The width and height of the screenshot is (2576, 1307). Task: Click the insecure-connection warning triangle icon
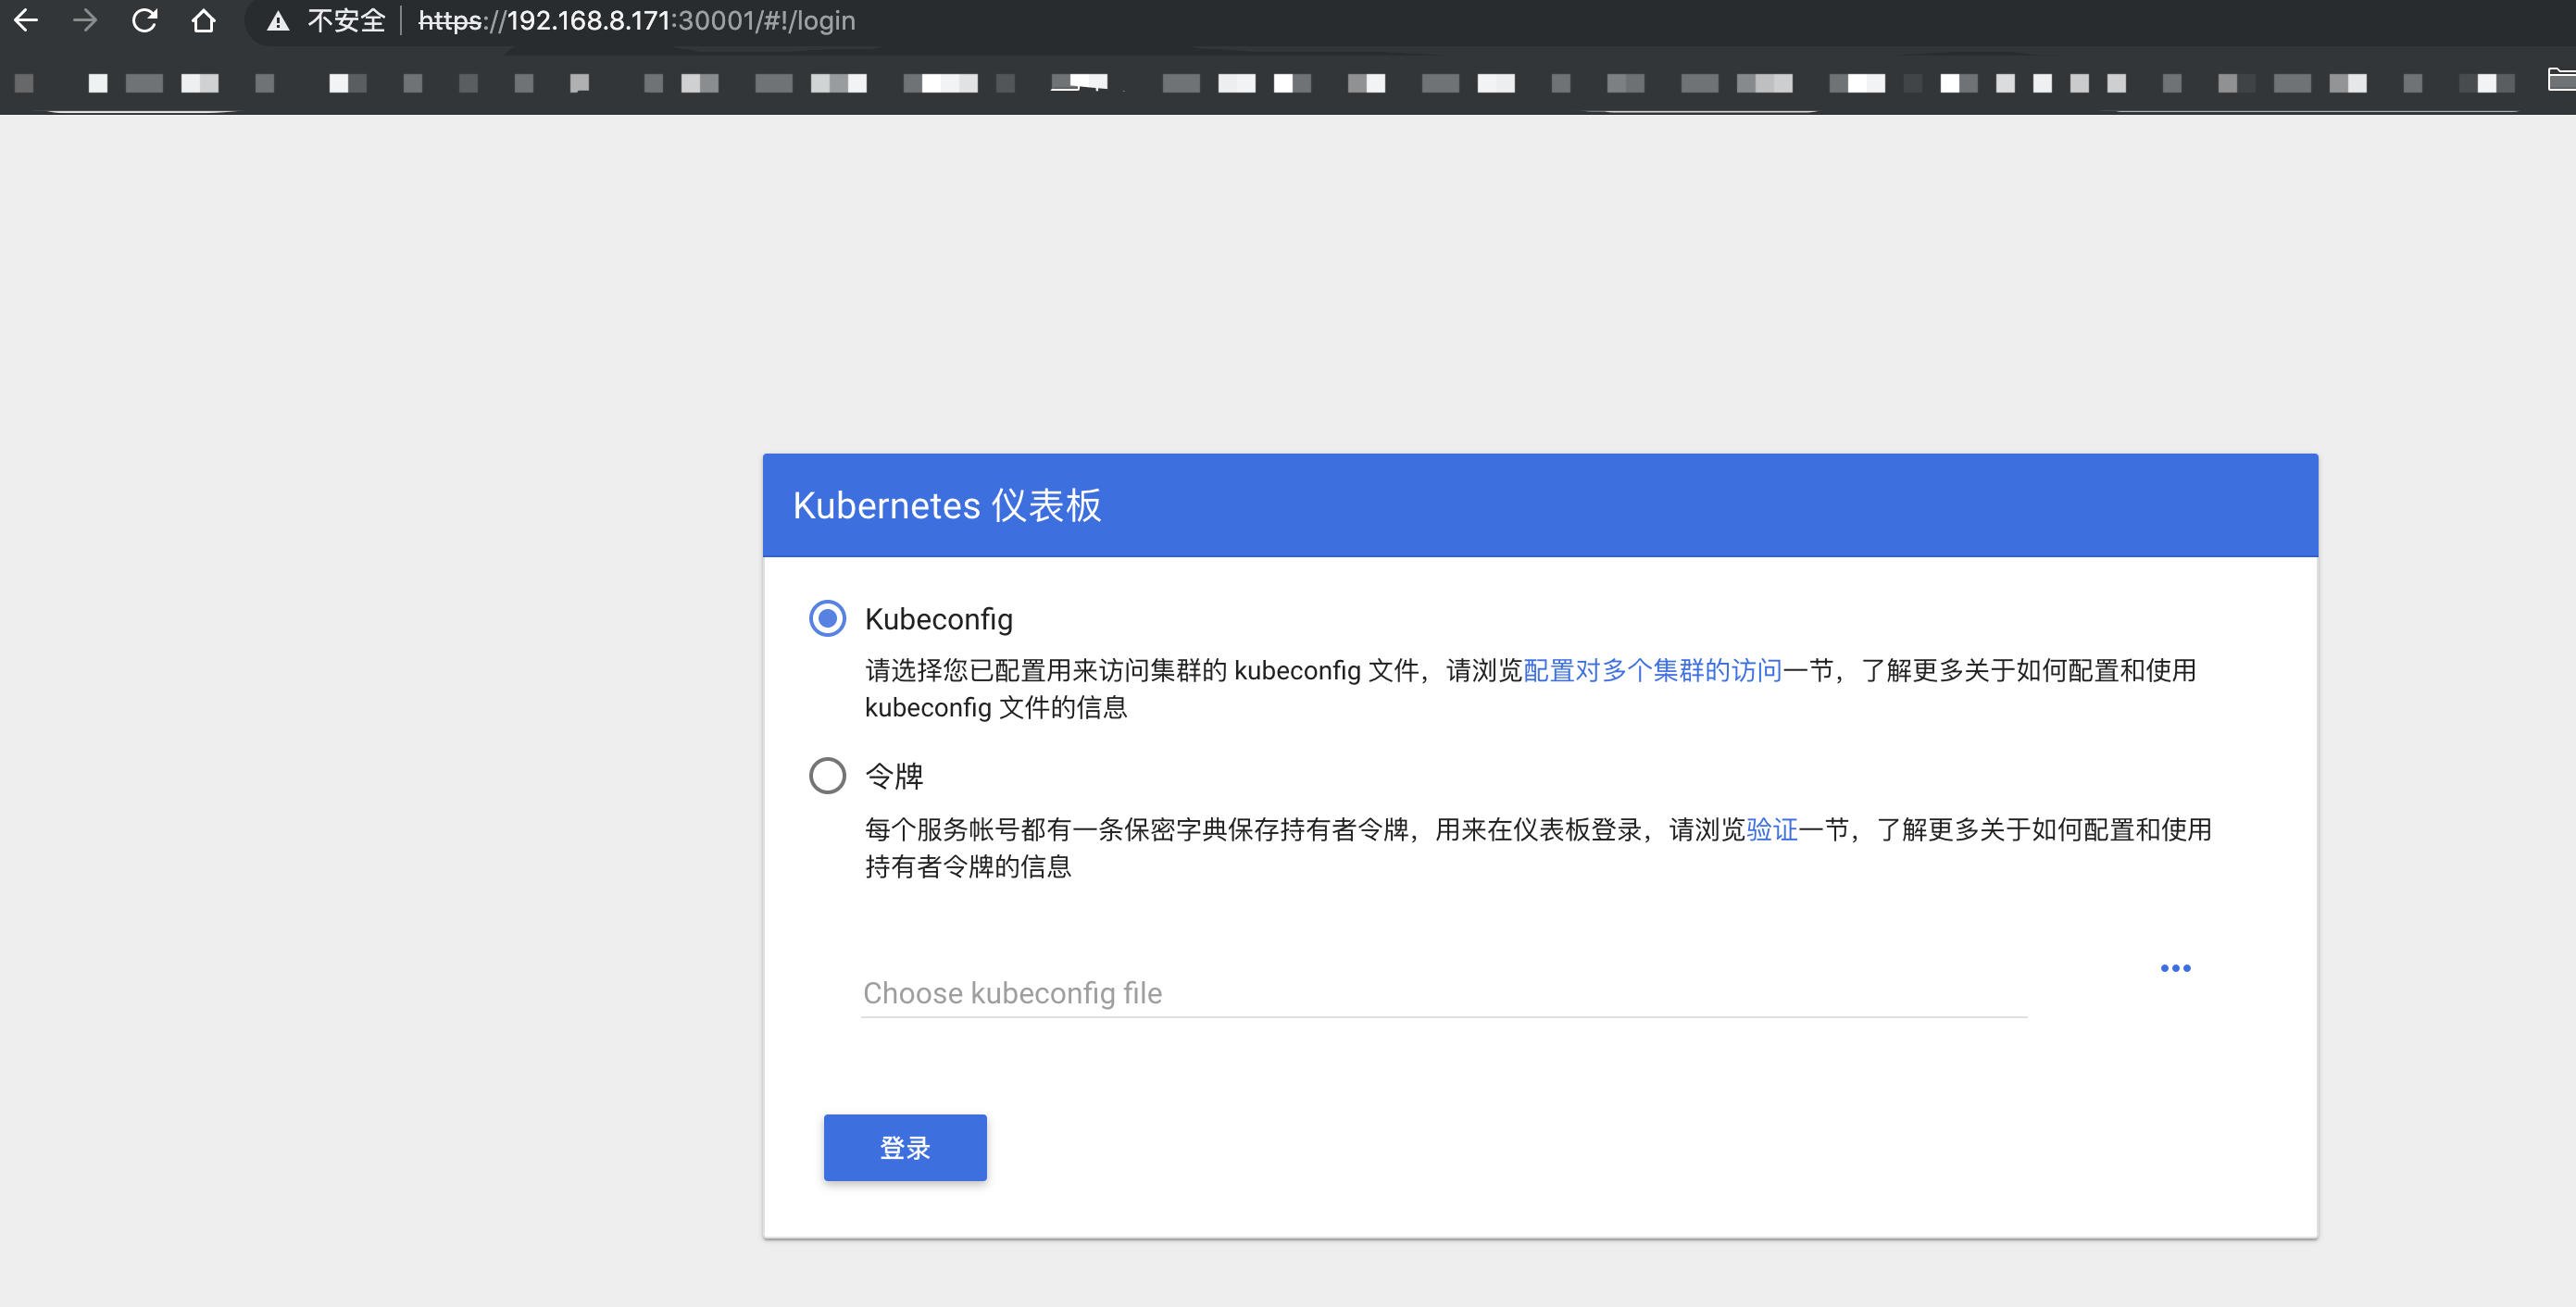point(278,21)
